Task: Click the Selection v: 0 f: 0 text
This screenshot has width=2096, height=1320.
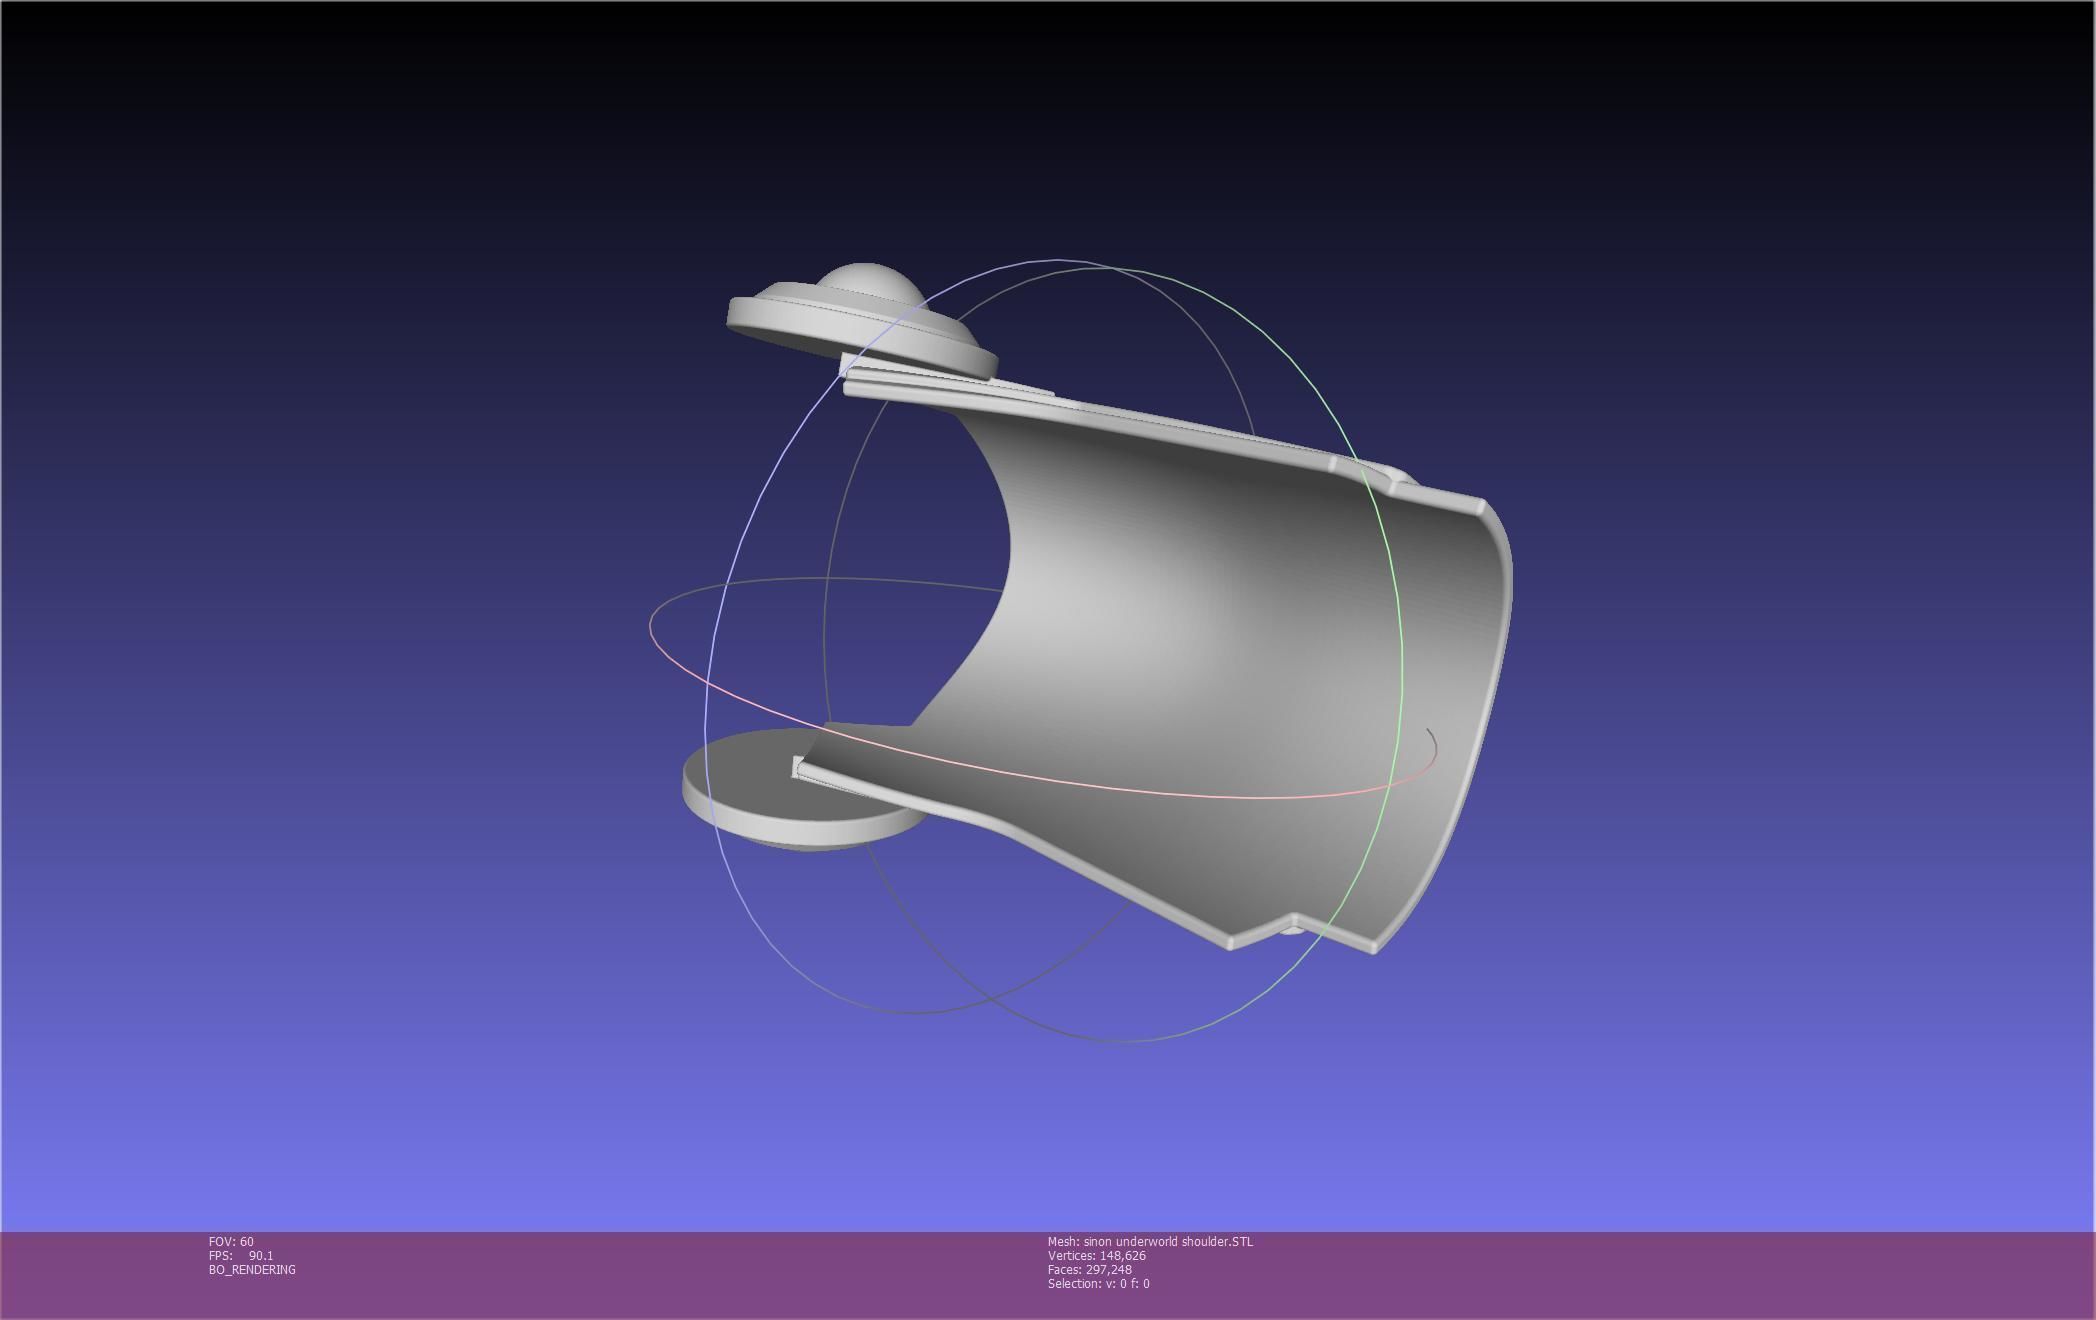Action: [1098, 1284]
